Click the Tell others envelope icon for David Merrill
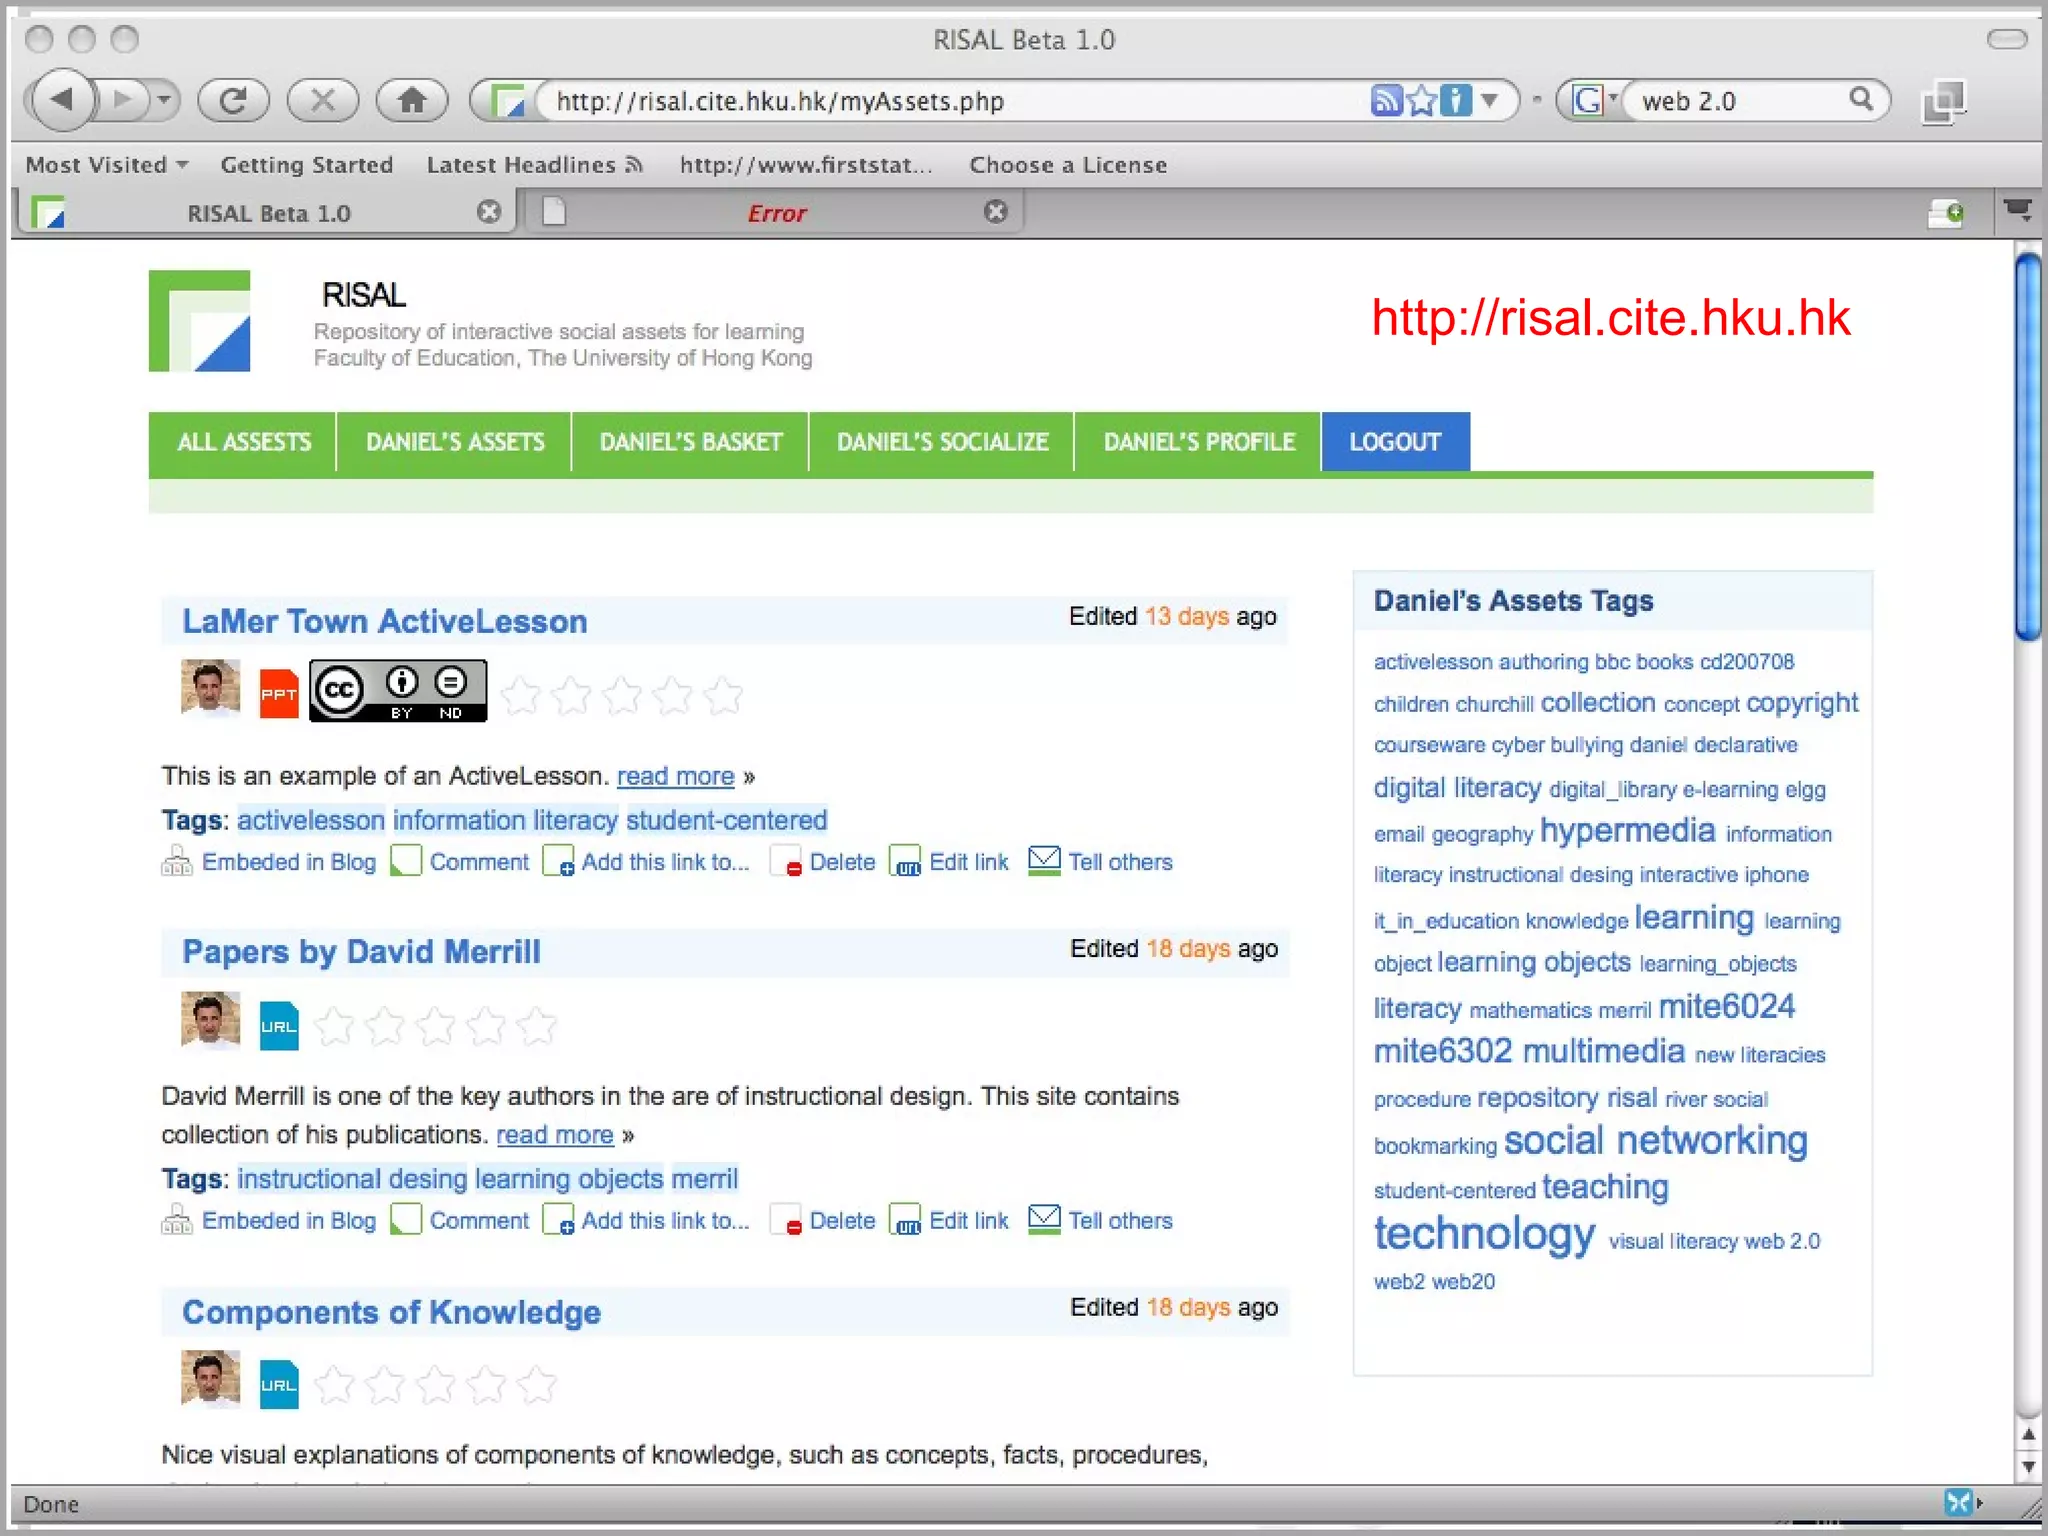Viewport: 2048px width, 1536px height. [x=1044, y=1219]
